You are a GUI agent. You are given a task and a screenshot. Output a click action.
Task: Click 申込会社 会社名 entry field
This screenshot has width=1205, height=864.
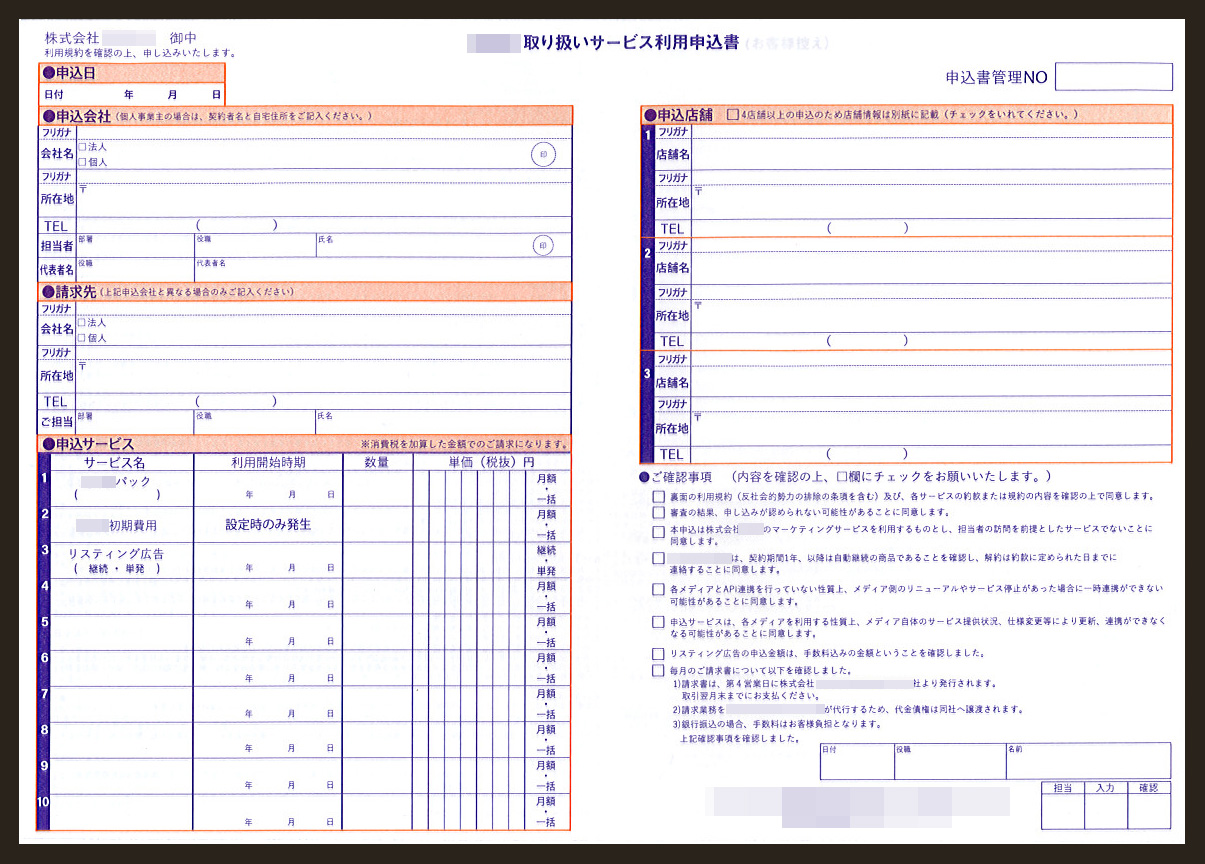[x=322, y=154]
